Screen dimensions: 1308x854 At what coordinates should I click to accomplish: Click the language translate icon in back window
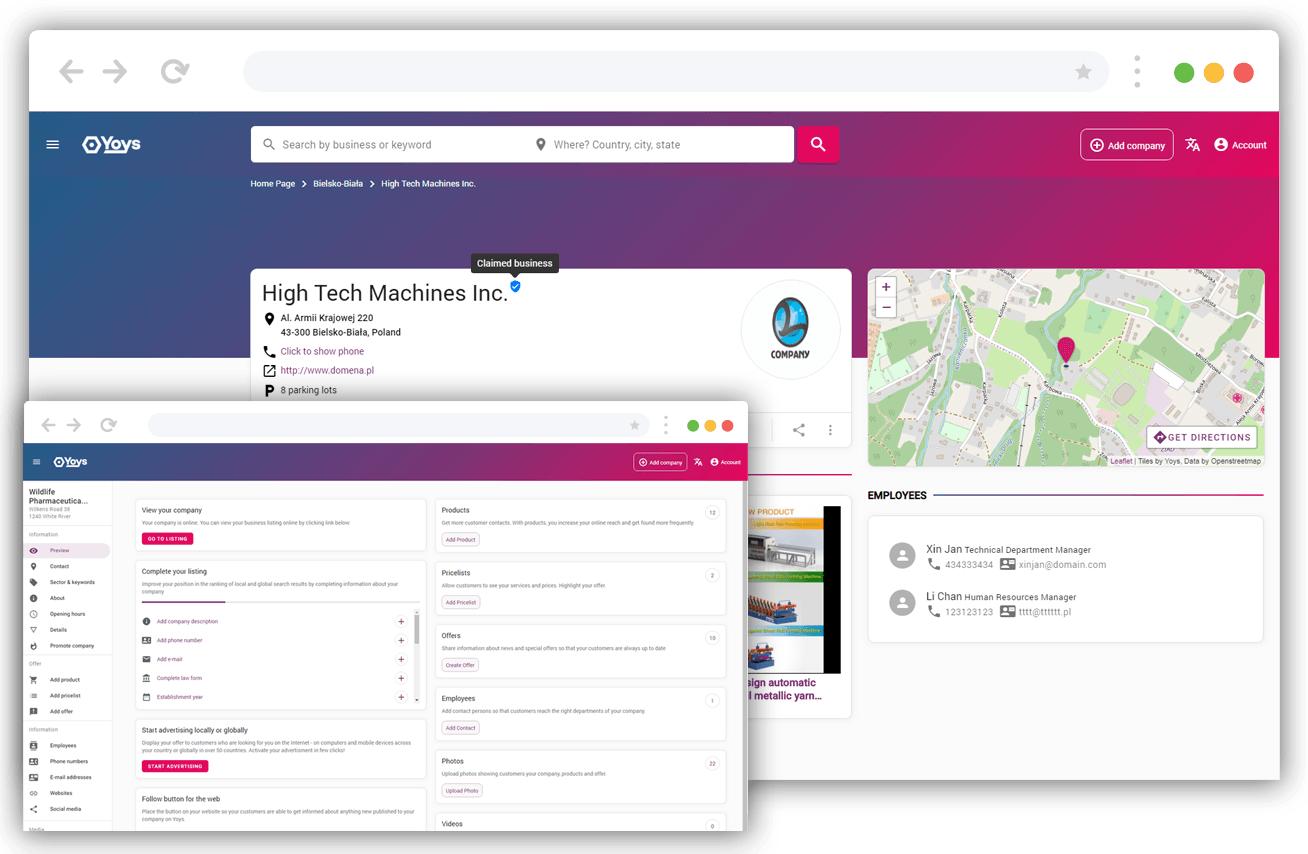pos(1192,145)
